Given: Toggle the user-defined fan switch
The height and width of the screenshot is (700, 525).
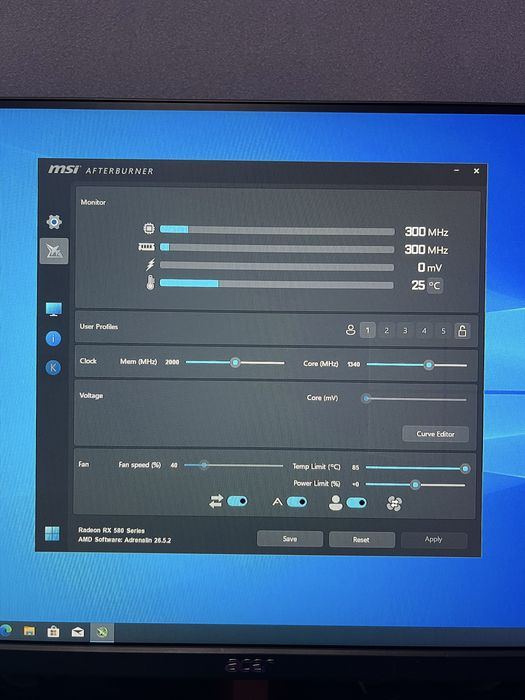Looking at the screenshot, I should [x=356, y=503].
